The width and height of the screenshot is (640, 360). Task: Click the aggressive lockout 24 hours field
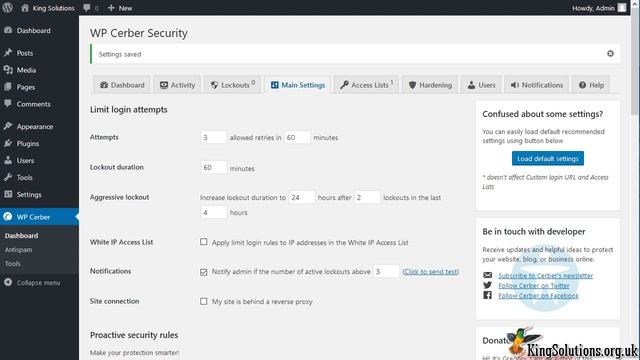click(302, 197)
